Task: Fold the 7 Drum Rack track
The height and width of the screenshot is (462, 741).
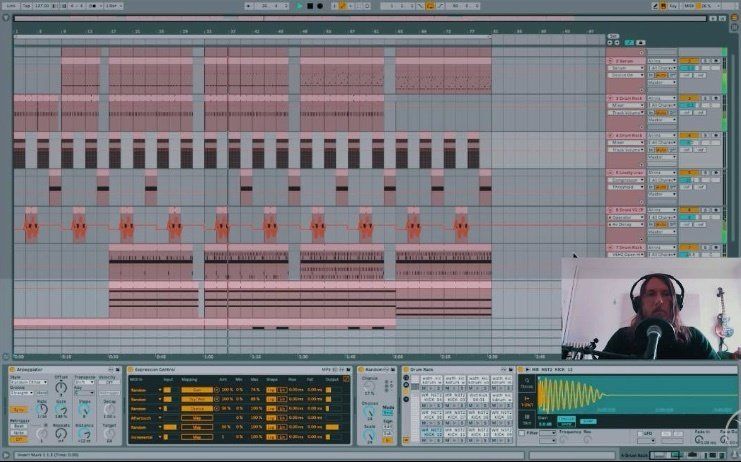Action: point(611,248)
